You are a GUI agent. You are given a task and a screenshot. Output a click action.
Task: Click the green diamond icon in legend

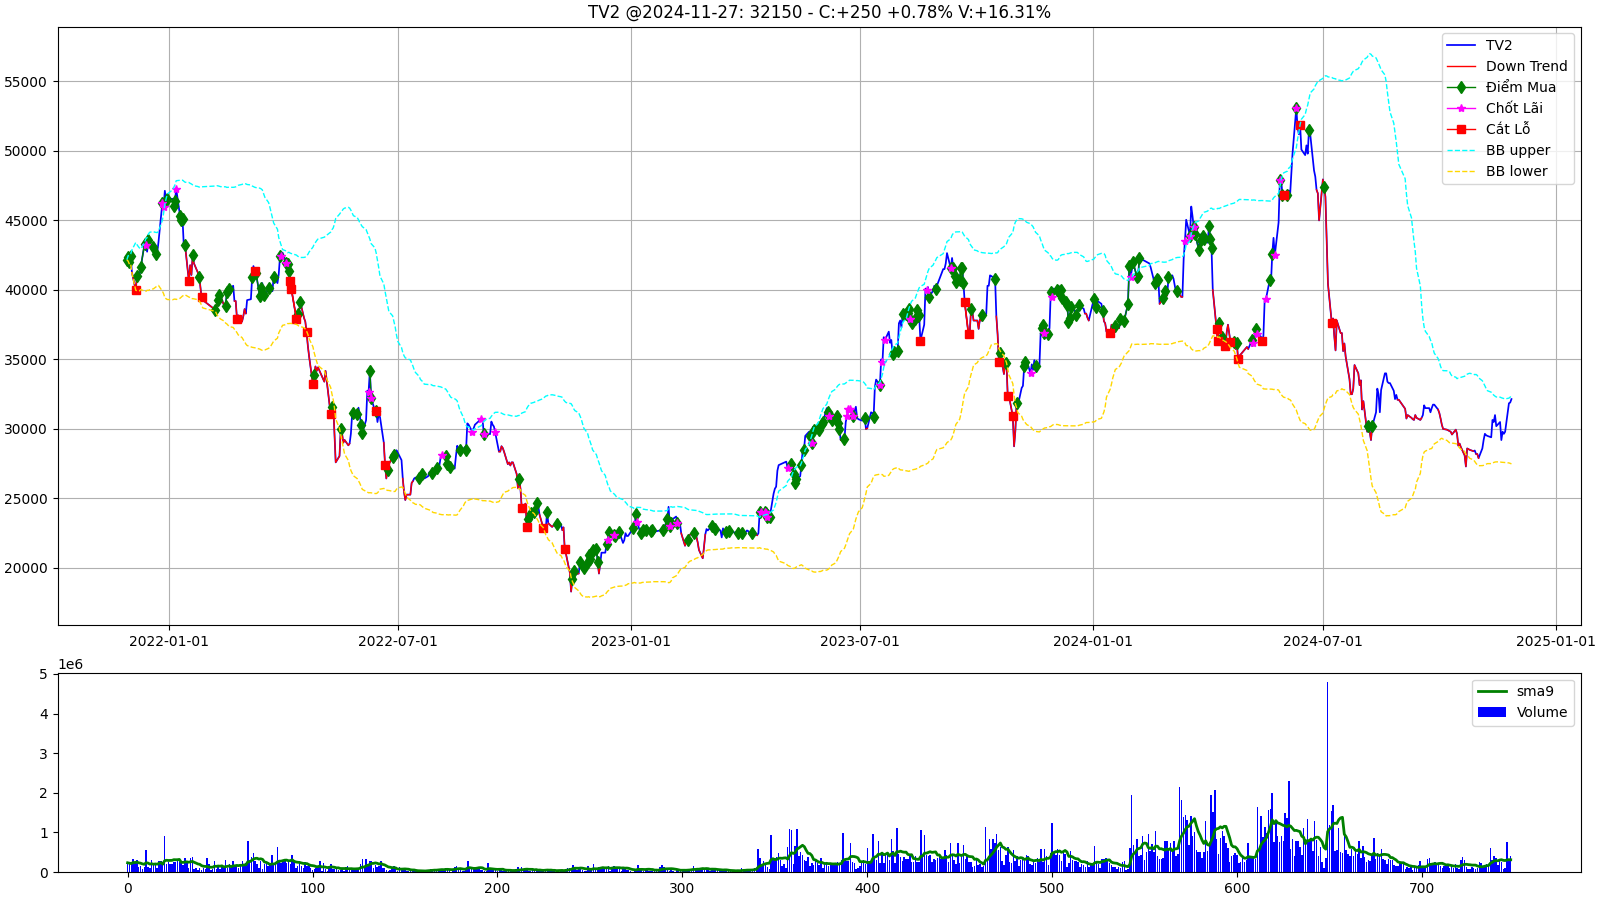point(1461,87)
